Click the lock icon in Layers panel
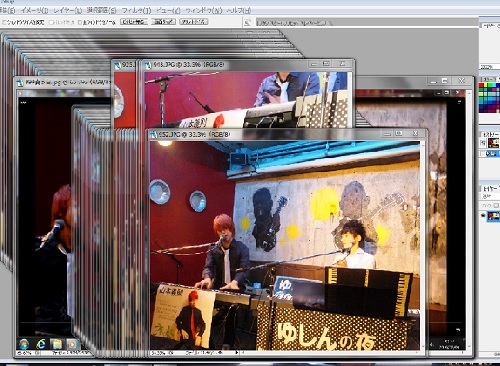 tap(496, 205)
